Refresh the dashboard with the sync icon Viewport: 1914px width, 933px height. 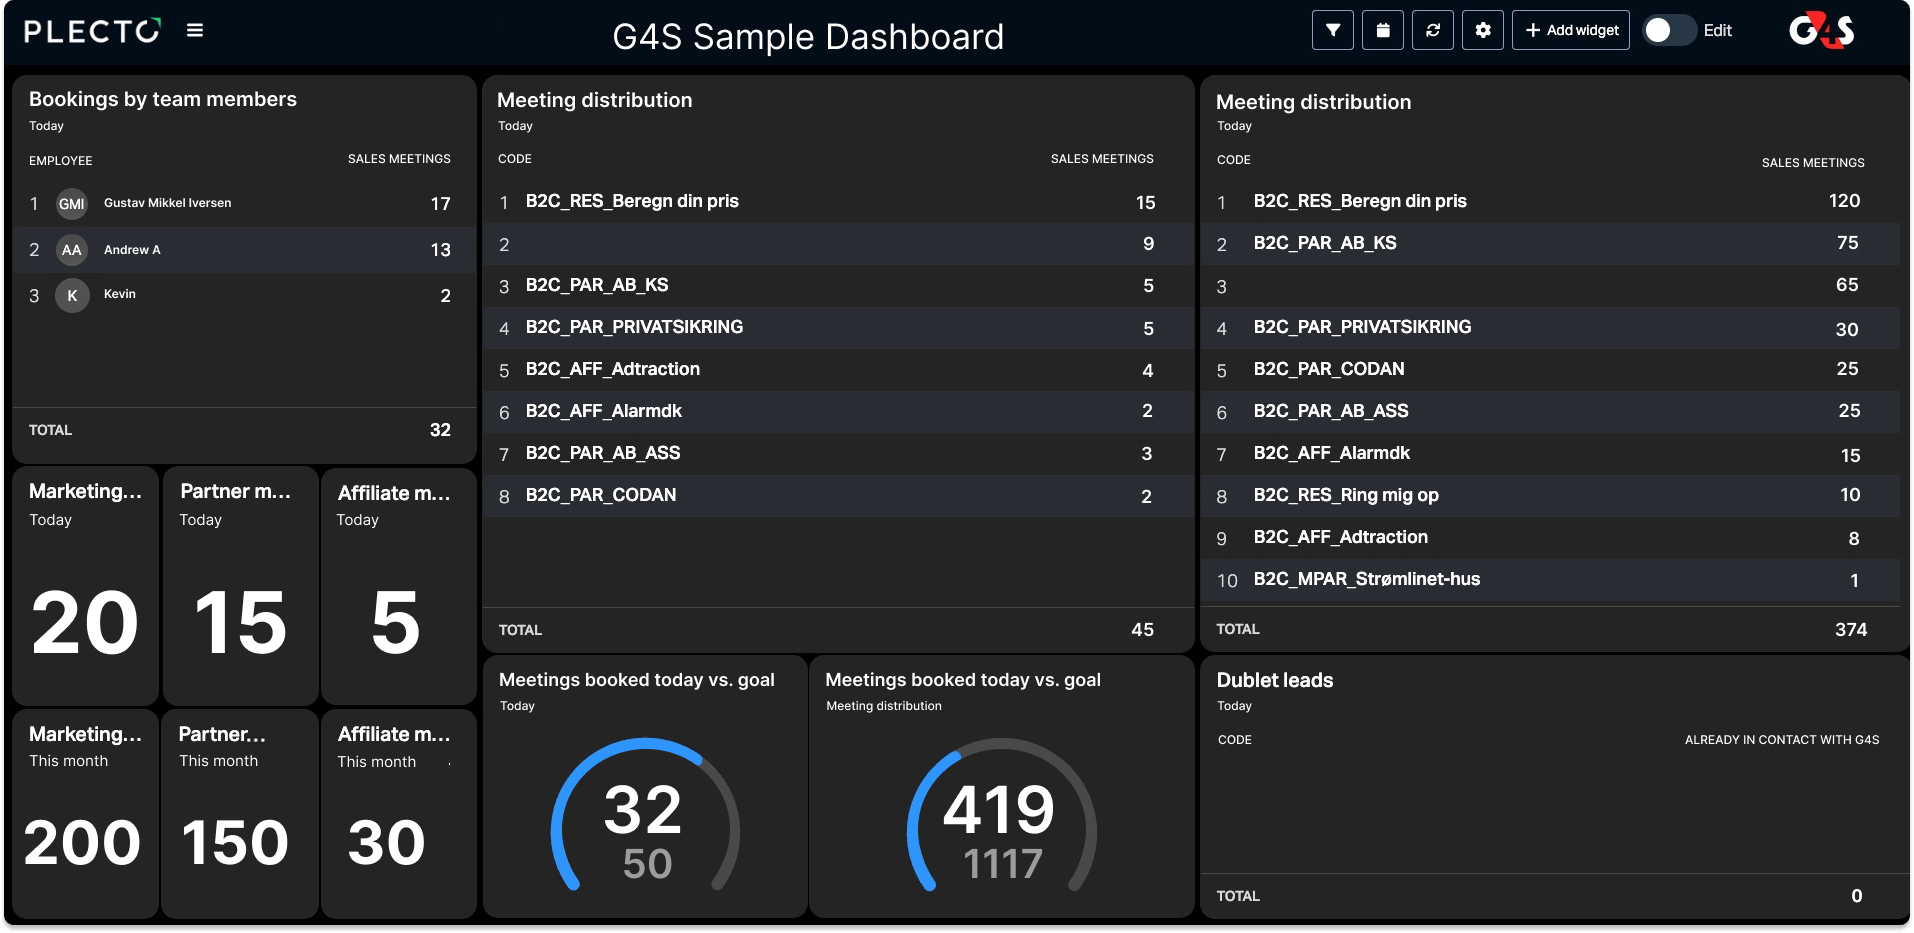[1433, 30]
